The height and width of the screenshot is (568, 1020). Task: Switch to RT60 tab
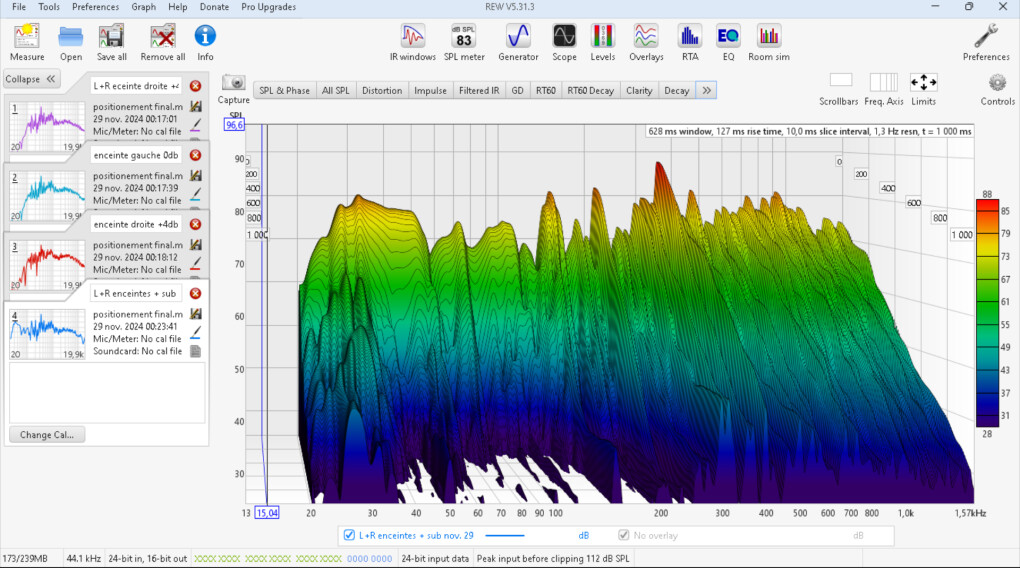546,90
